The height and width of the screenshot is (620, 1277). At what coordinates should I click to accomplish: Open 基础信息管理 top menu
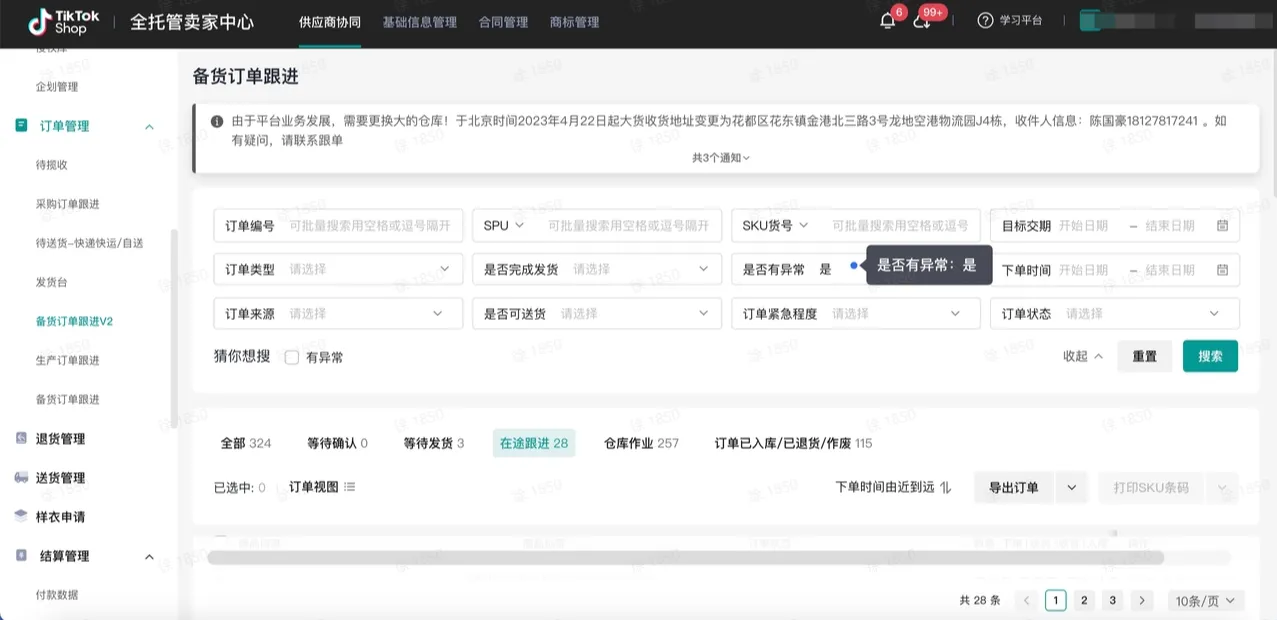click(419, 22)
